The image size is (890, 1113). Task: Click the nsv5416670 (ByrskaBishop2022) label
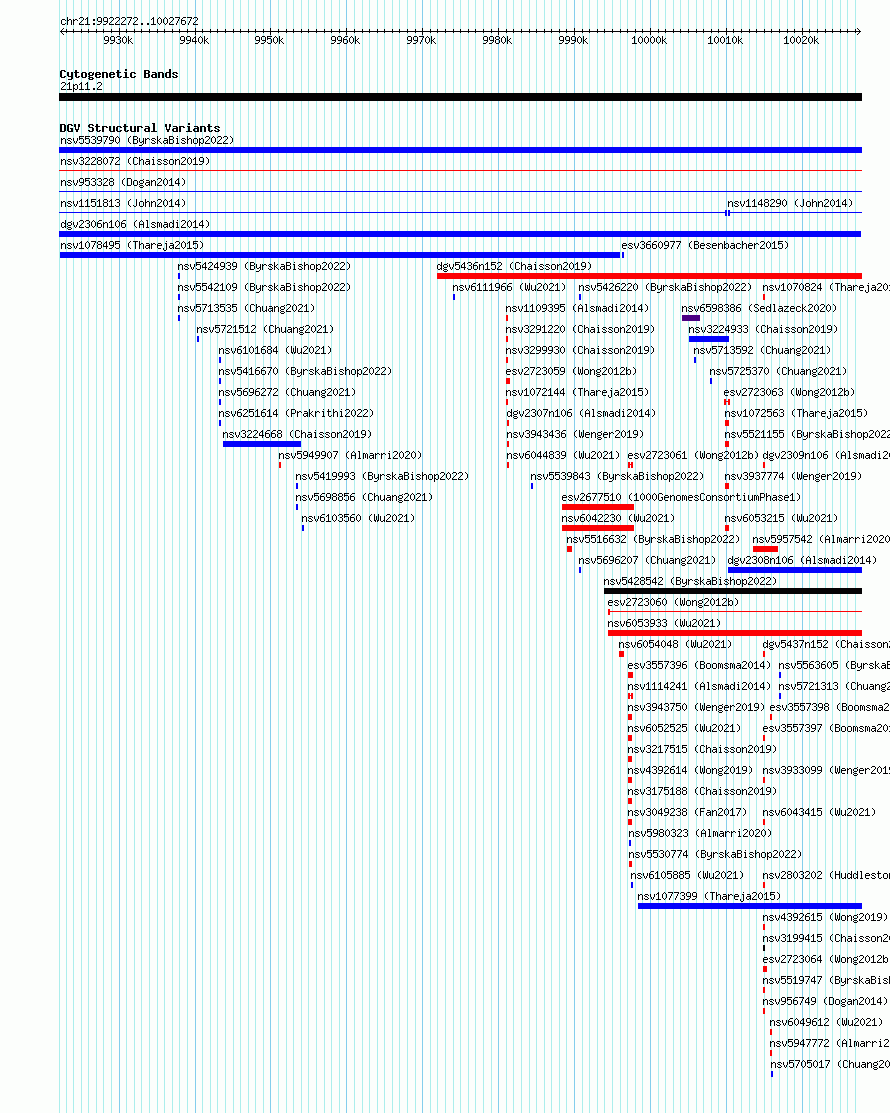(304, 372)
